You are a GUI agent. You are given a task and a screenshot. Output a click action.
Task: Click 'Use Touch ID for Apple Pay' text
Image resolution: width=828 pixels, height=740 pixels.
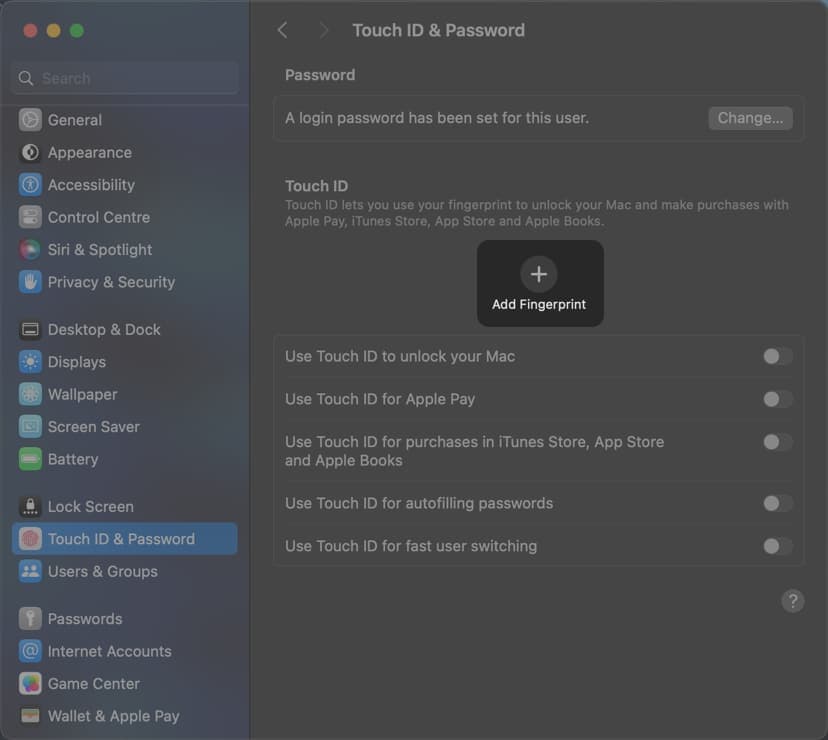(380, 399)
